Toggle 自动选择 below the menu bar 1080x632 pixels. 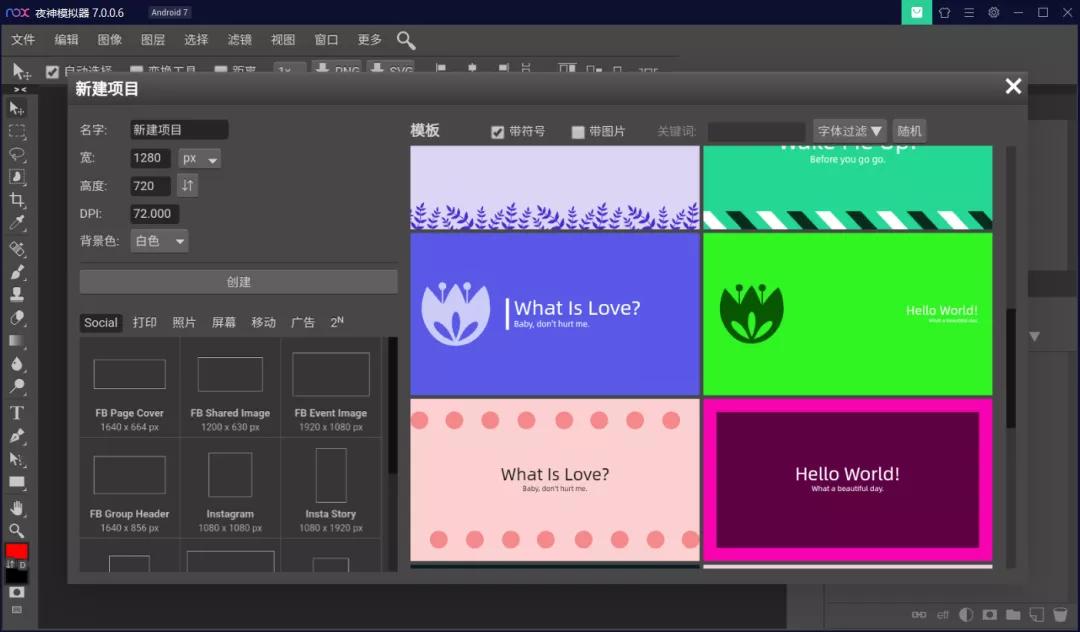coord(52,71)
